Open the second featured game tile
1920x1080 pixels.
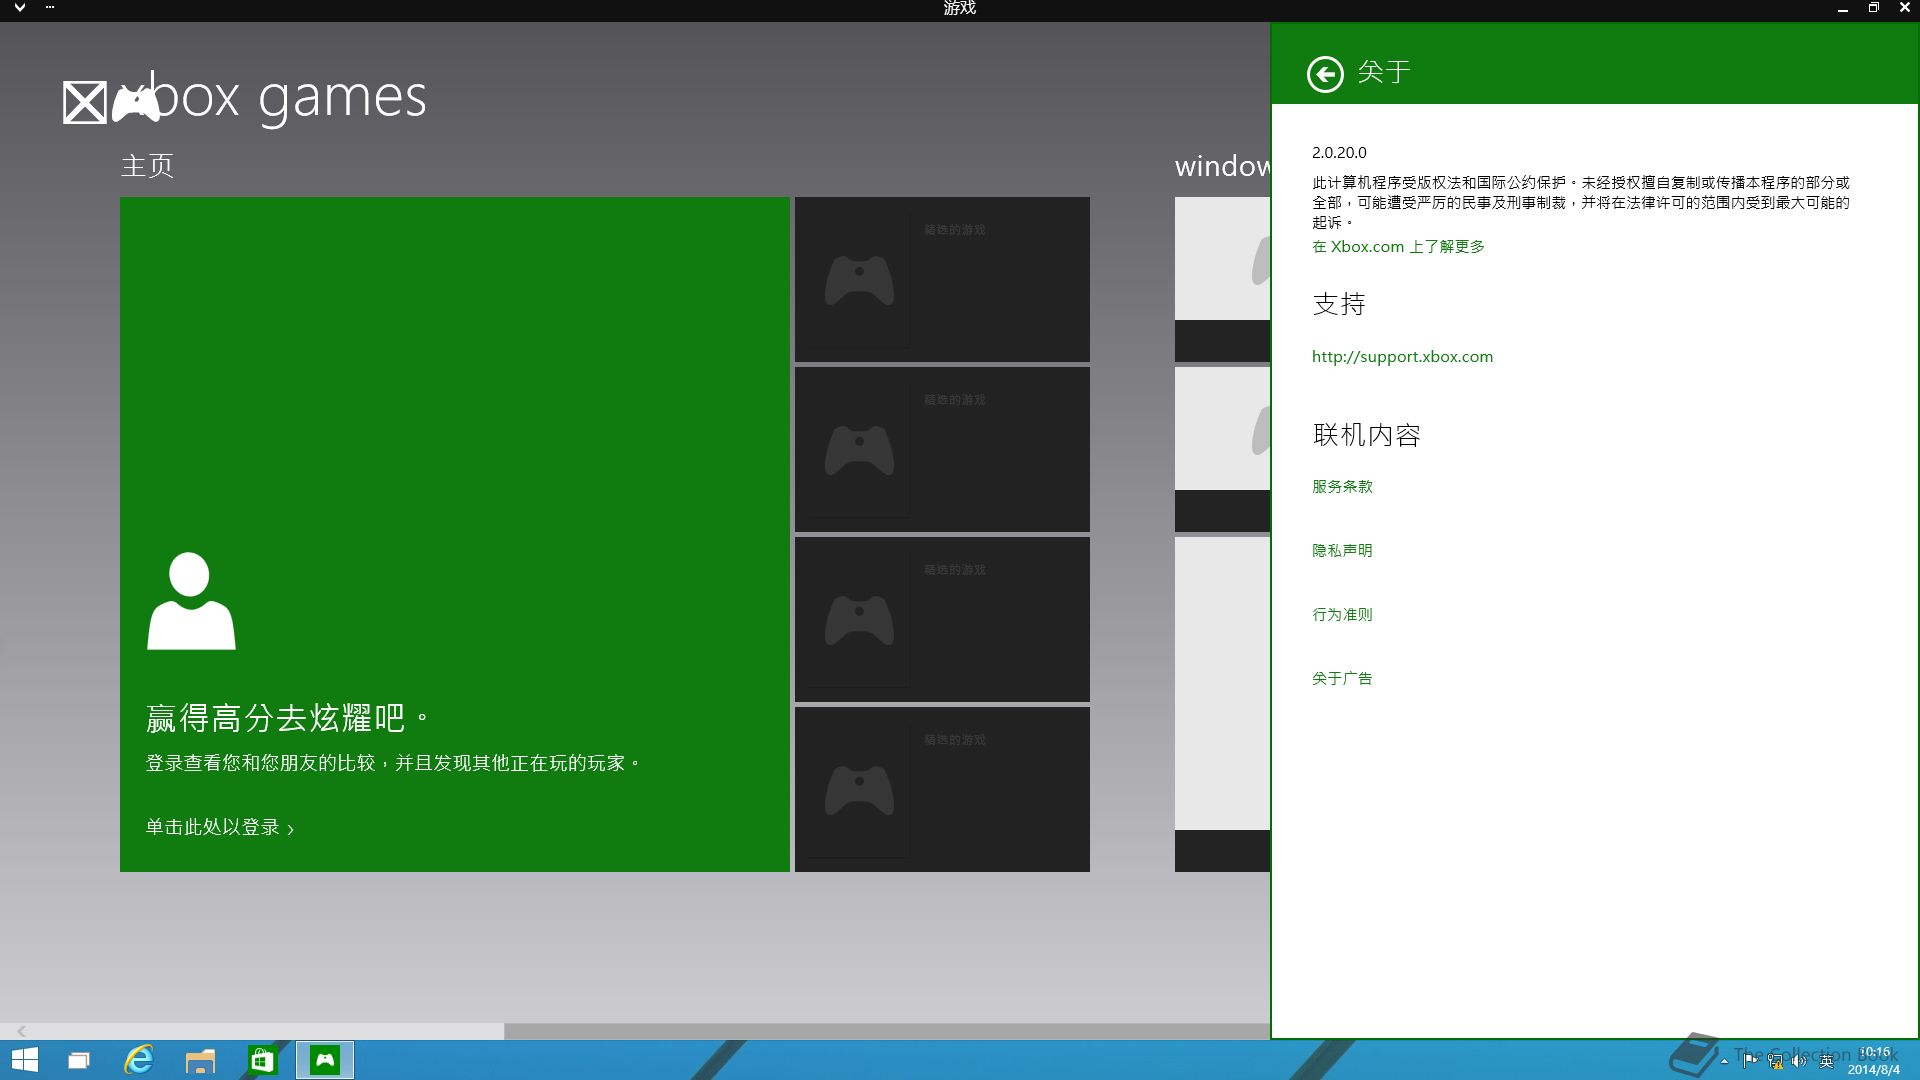(x=942, y=449)
